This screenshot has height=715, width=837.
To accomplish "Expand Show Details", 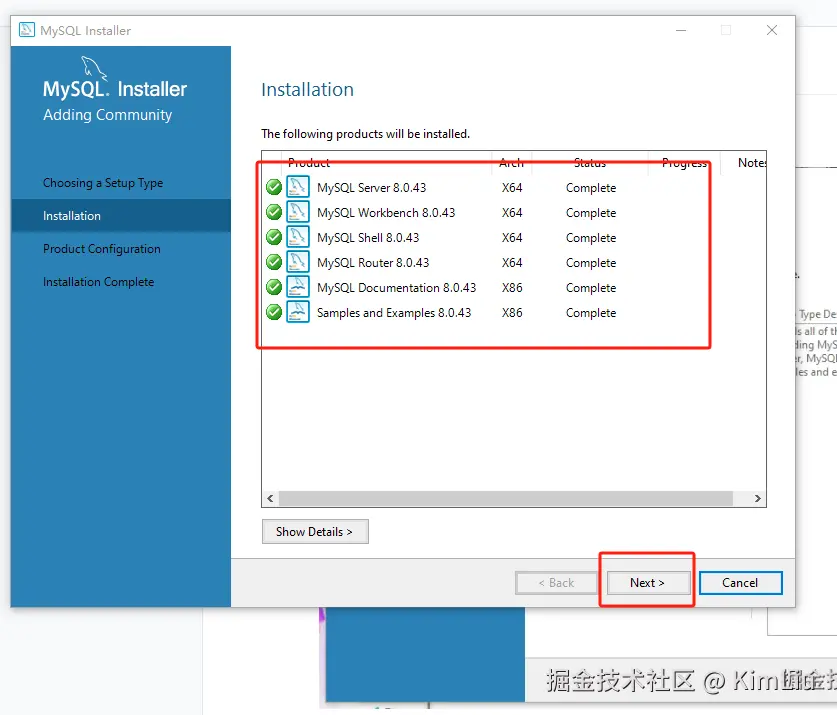I will pos(315,532).
